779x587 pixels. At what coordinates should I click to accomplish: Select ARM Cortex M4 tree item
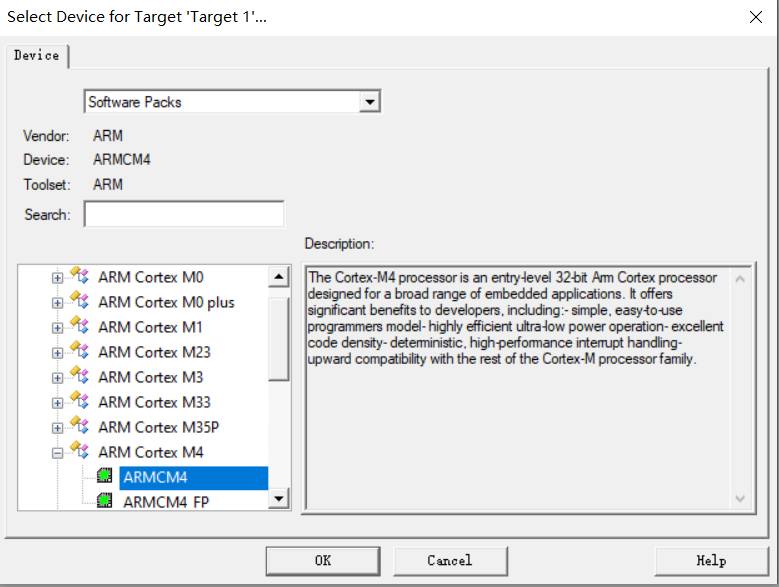point(151,452)
